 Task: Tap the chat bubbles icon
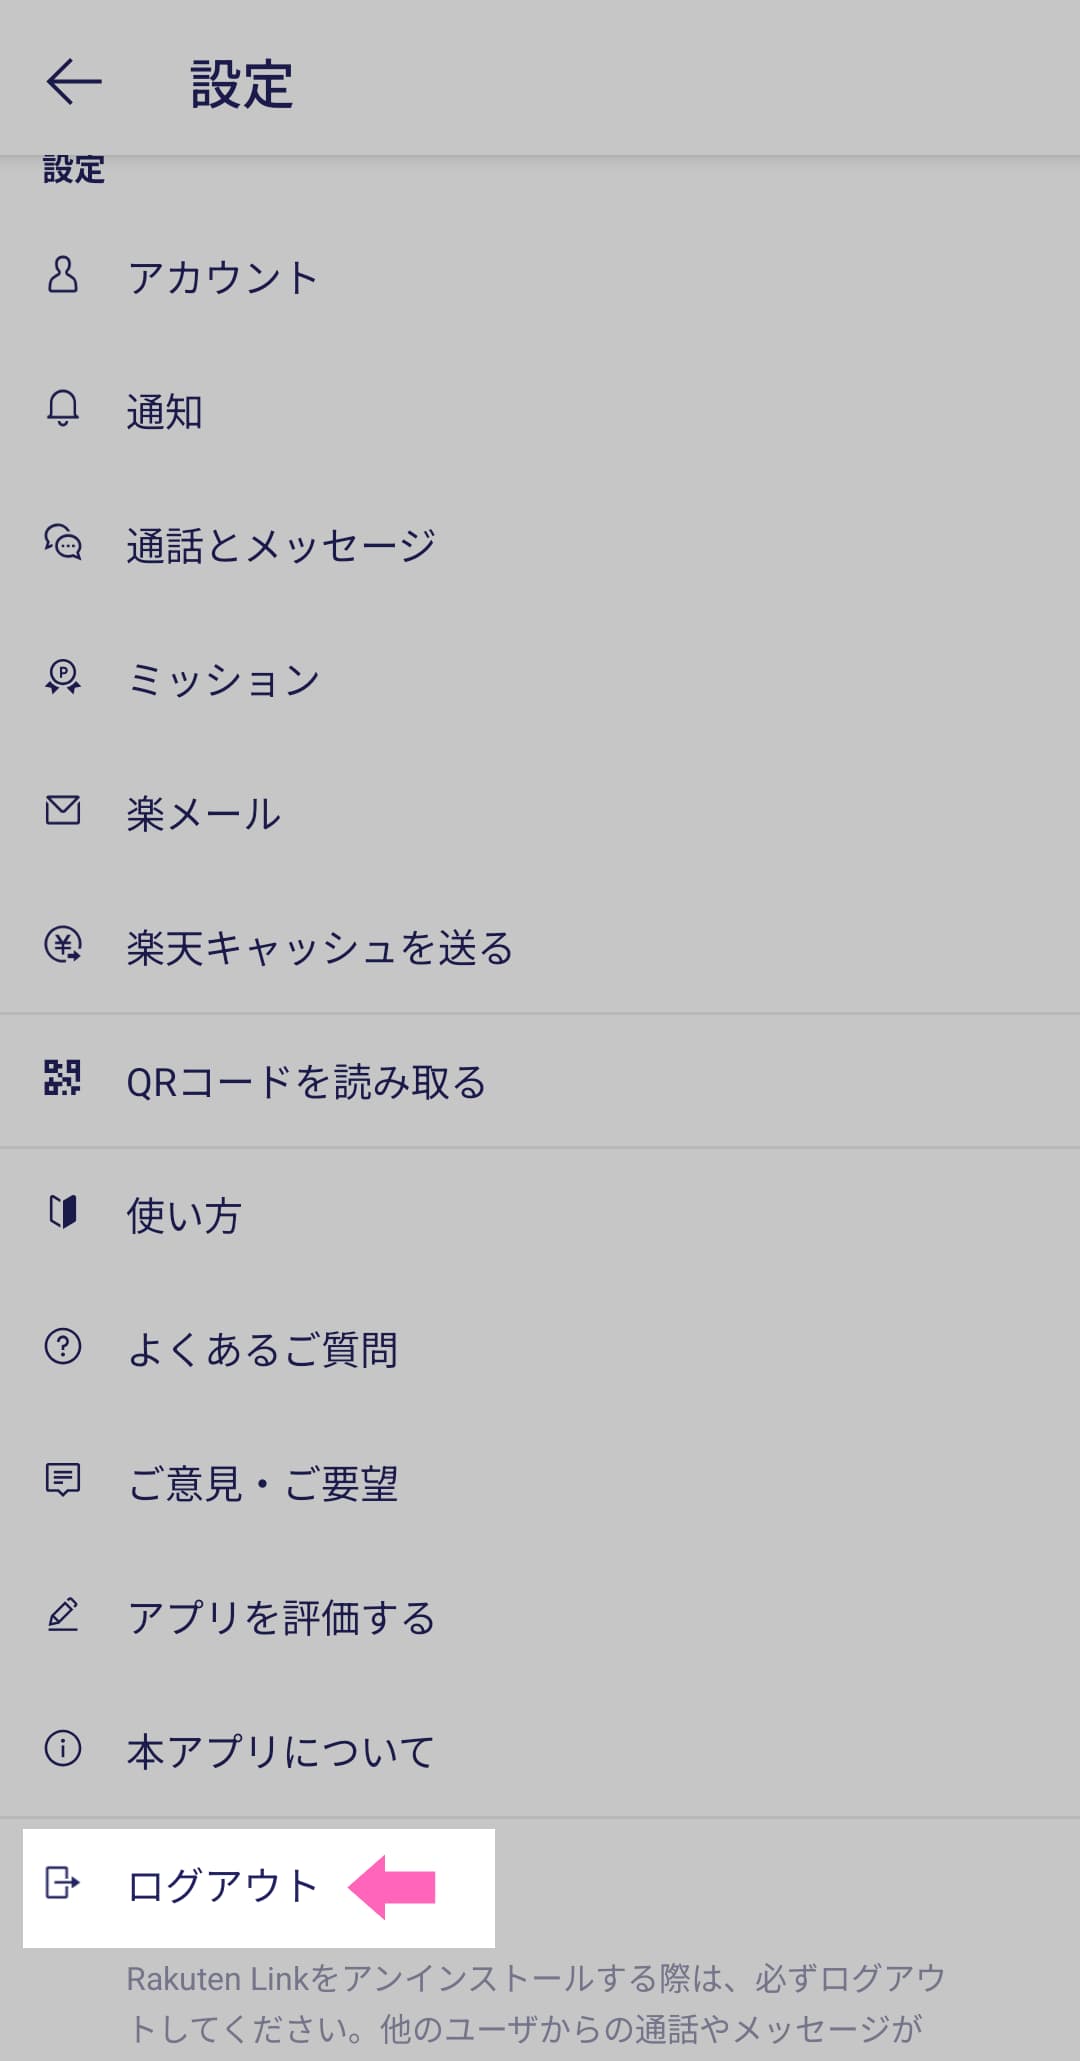coord(63,543)
